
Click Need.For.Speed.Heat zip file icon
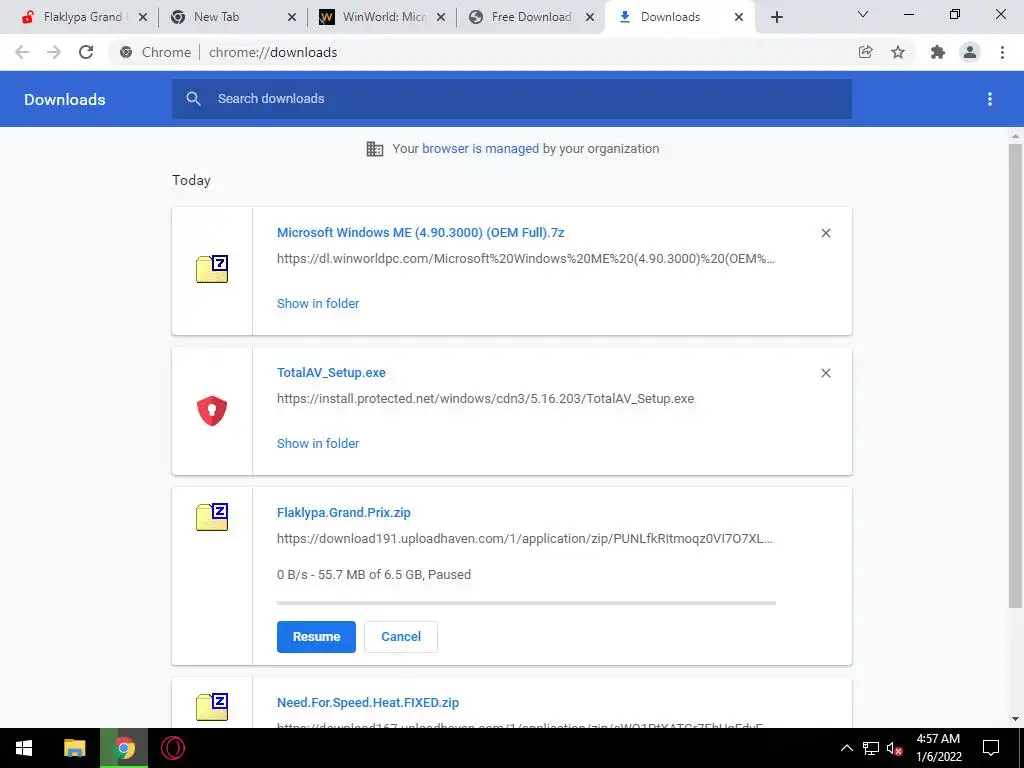(x=212, y=707)
